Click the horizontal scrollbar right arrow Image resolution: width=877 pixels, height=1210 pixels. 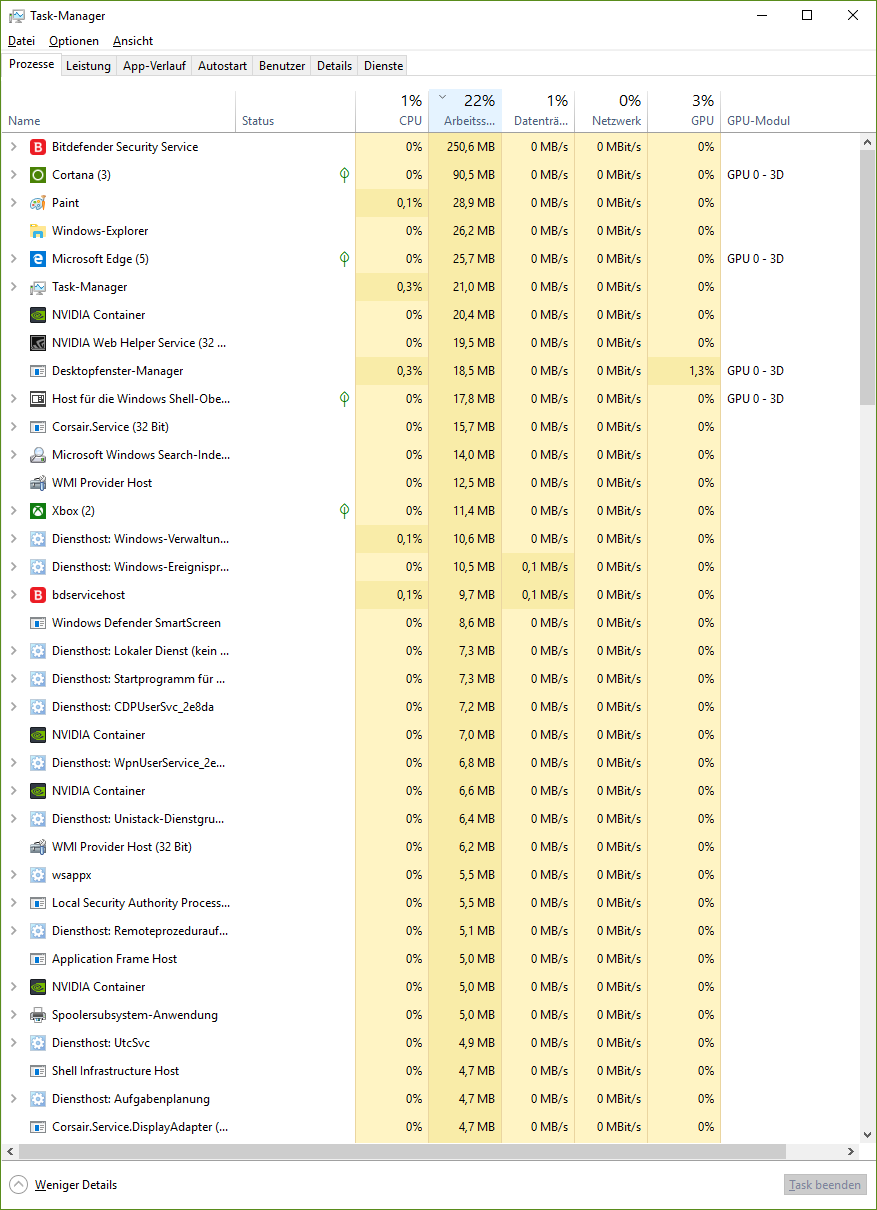pos(851,1152)
